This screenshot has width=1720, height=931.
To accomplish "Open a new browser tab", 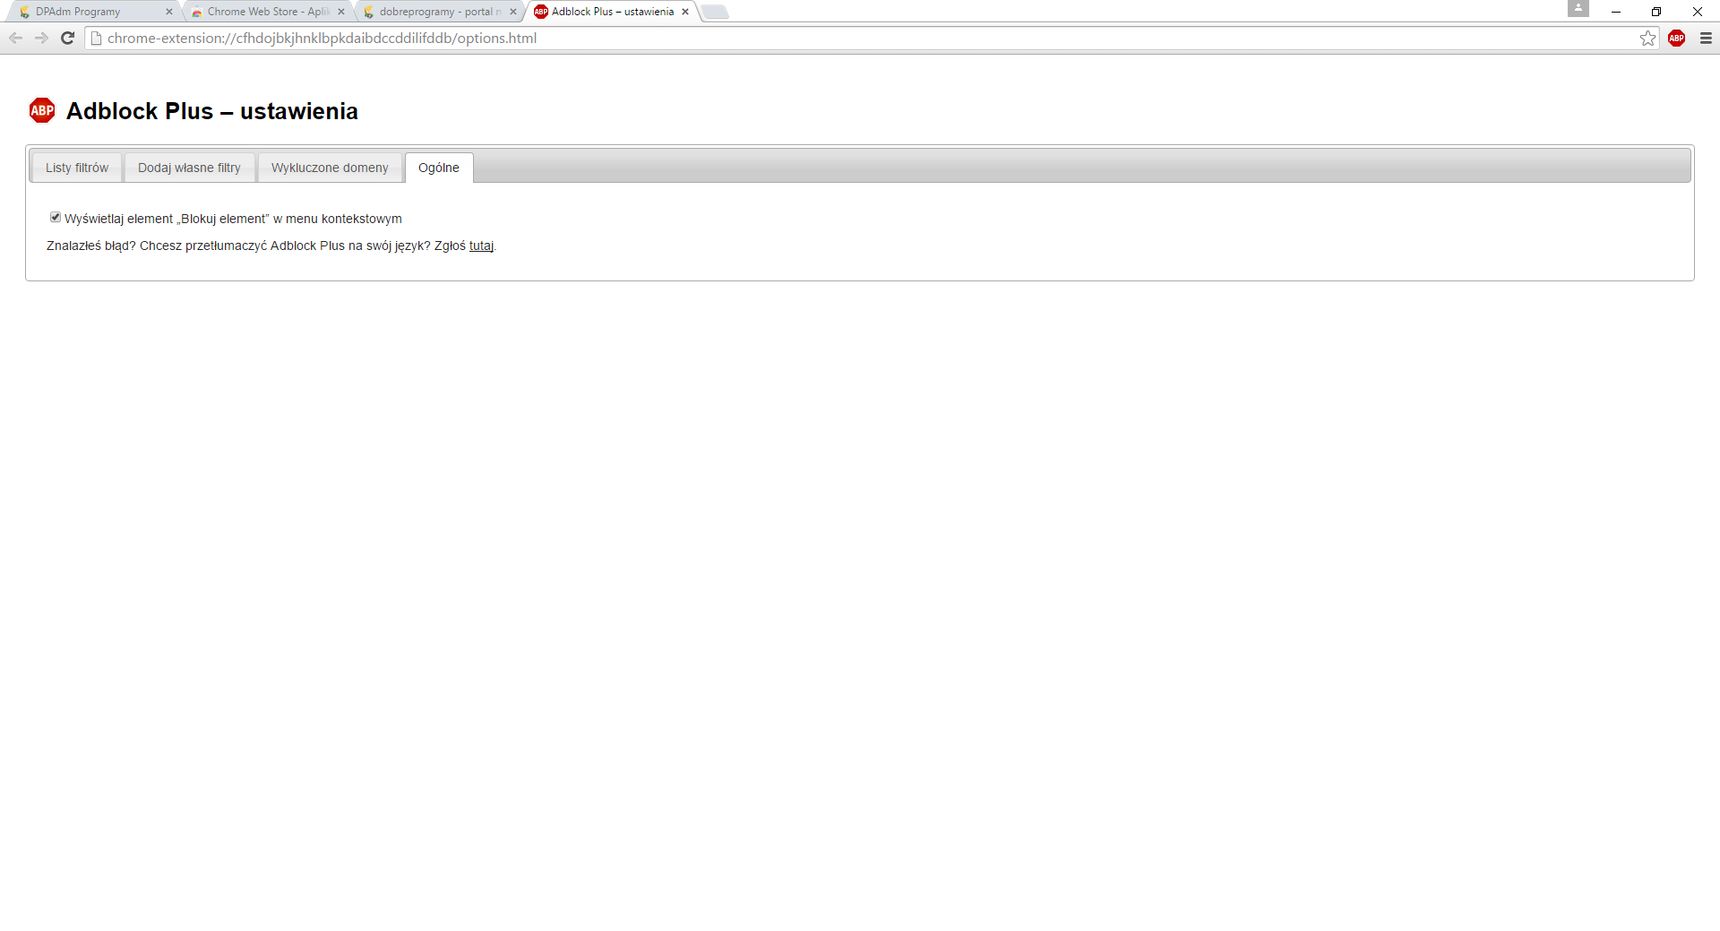I will [714, 12].
